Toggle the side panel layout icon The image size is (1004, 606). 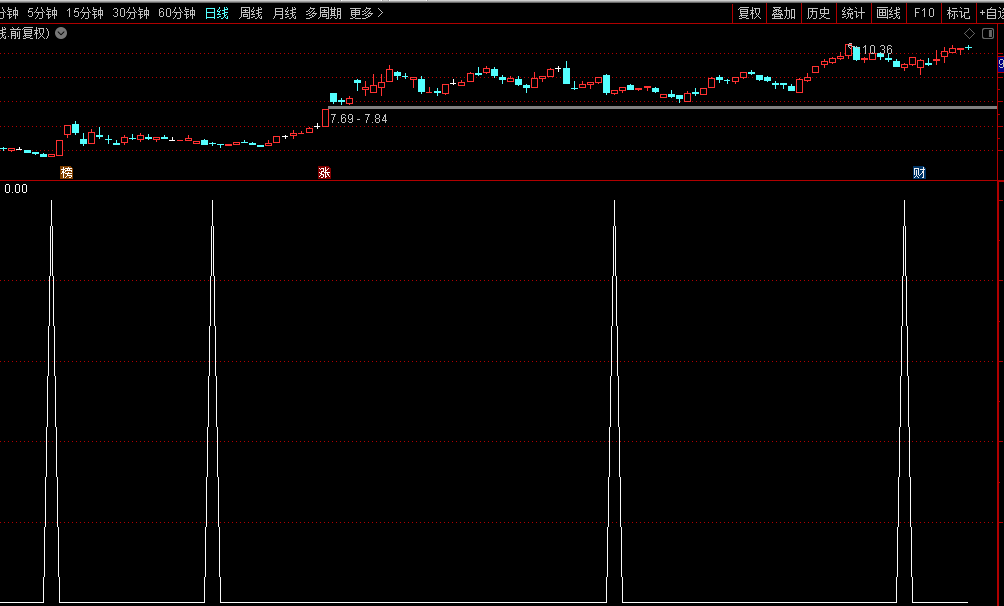pyautogui.click(x=988, y=33)
